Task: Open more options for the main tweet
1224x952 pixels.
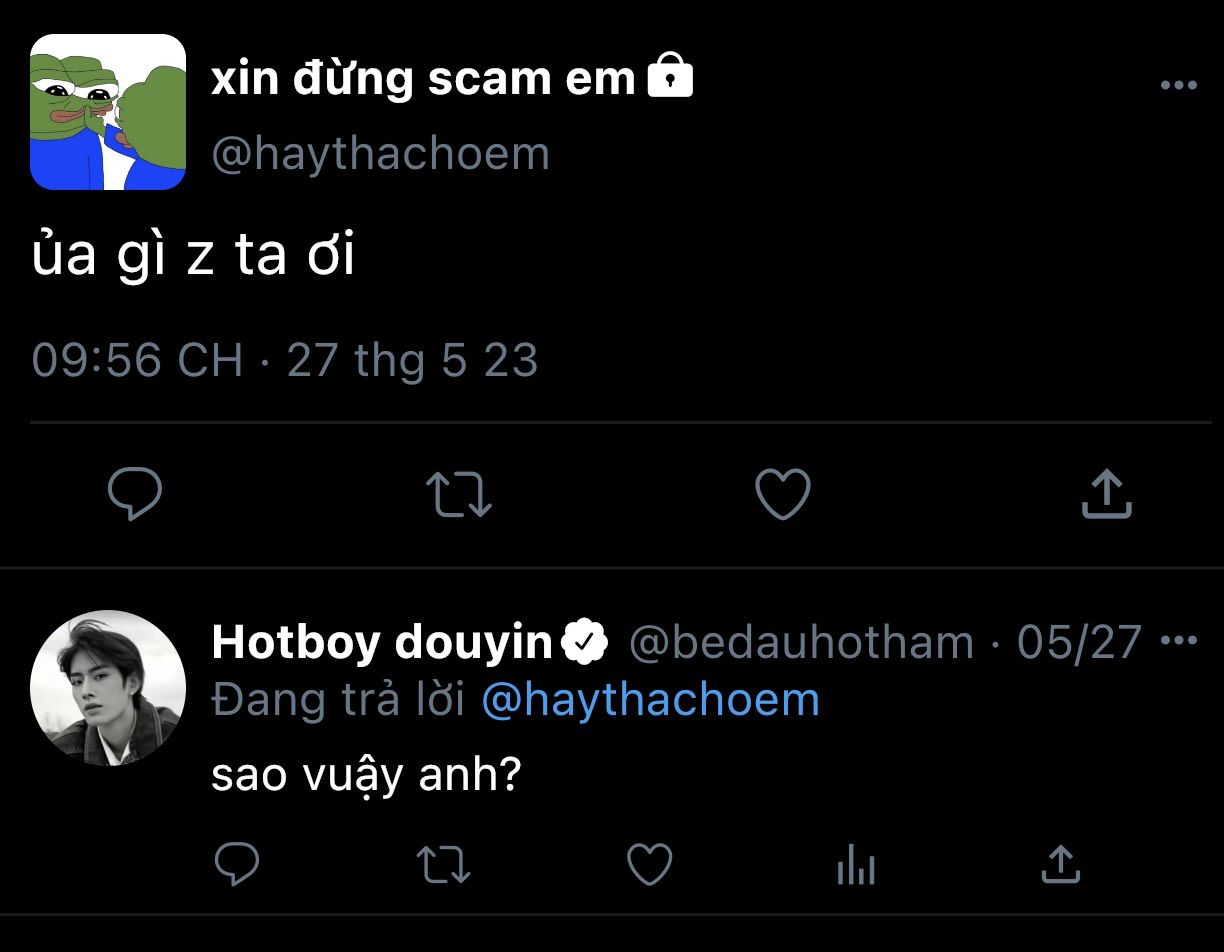Action: click(1179, 85)
